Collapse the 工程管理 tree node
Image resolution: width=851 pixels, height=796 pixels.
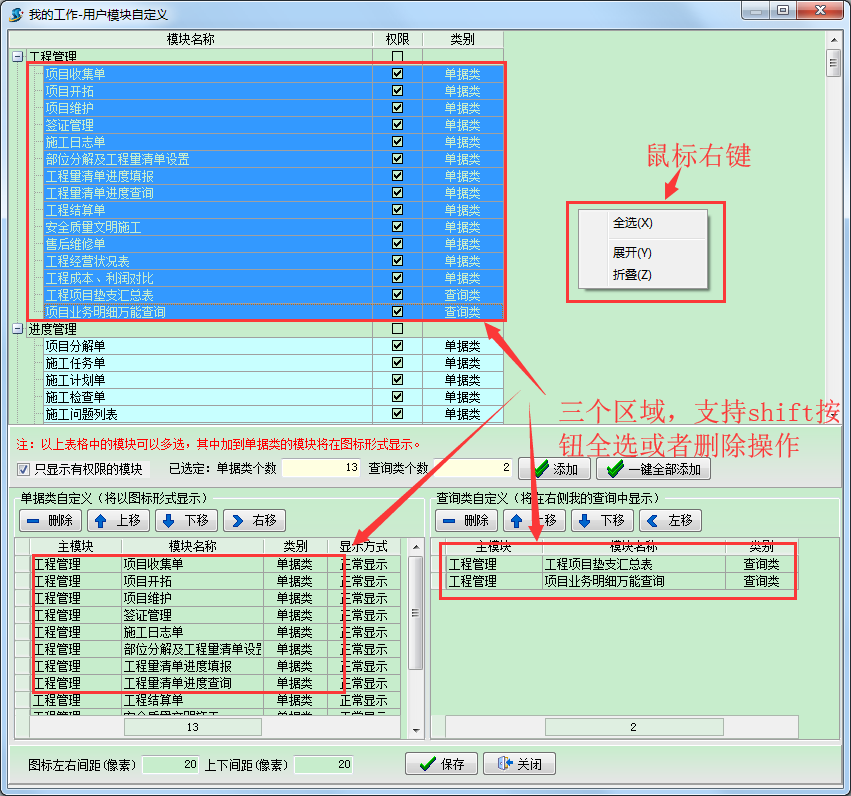pyautogui.click(x=18, y=57)
